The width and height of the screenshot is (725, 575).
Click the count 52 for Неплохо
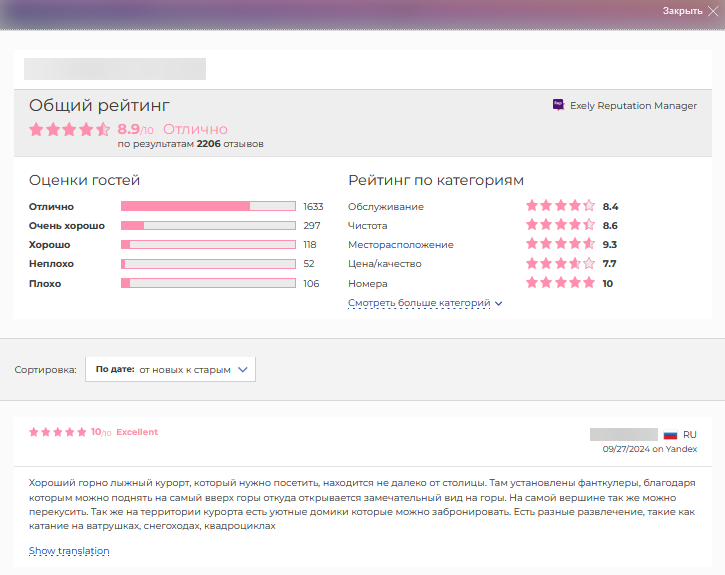coord(309,264)
